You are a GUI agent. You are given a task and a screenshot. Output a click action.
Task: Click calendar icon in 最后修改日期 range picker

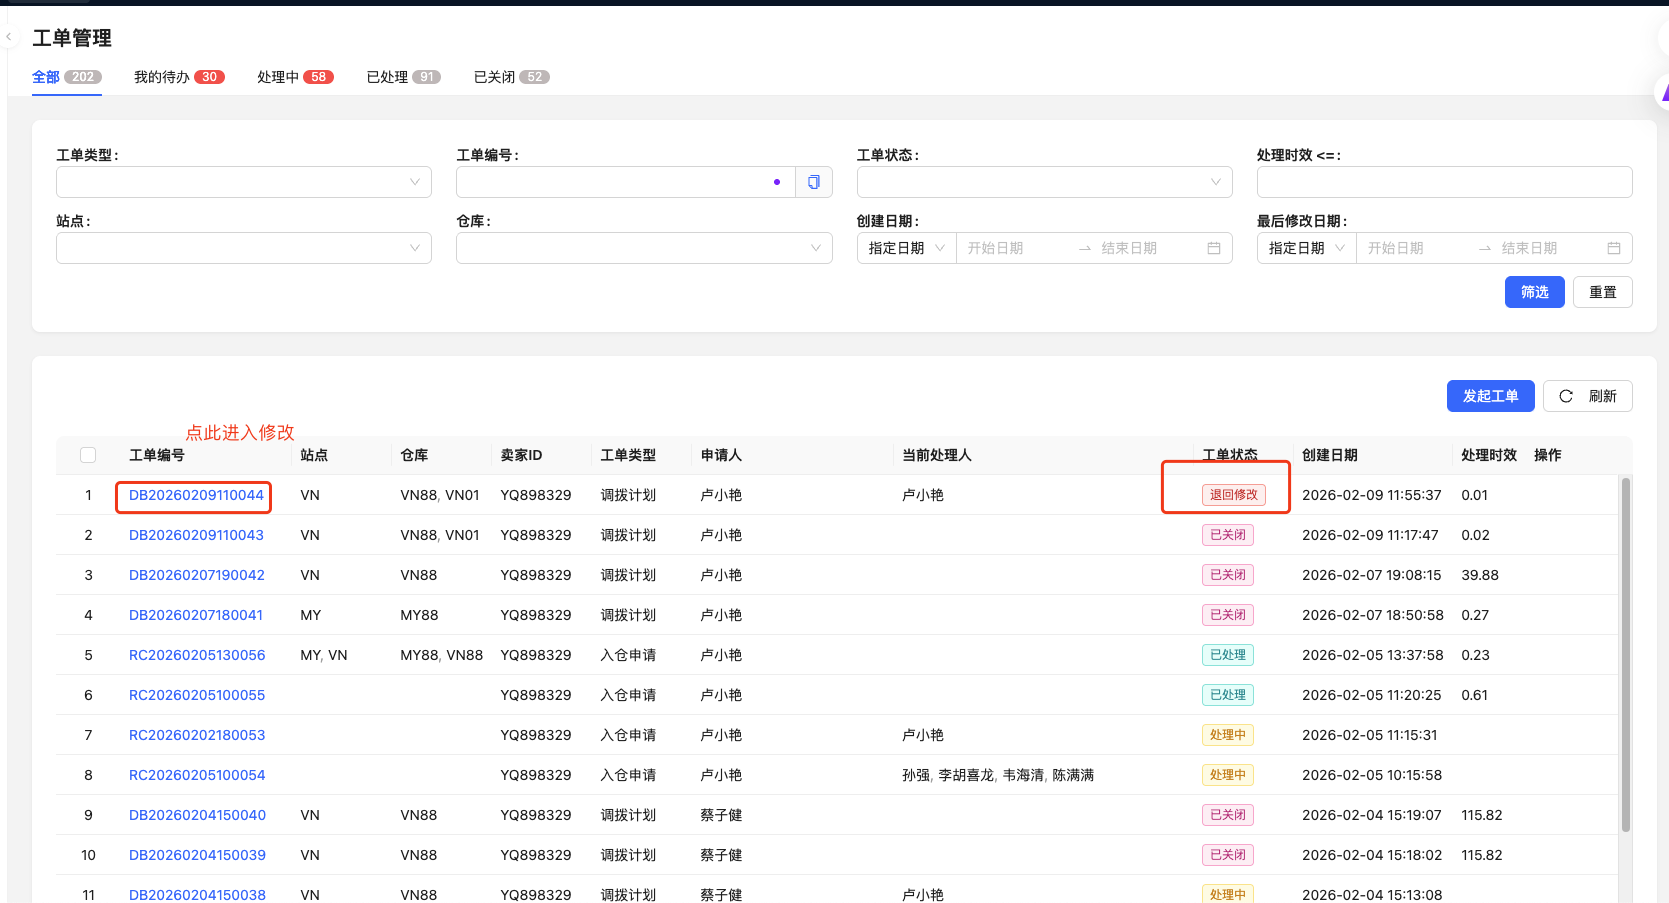click(1613, 248)
